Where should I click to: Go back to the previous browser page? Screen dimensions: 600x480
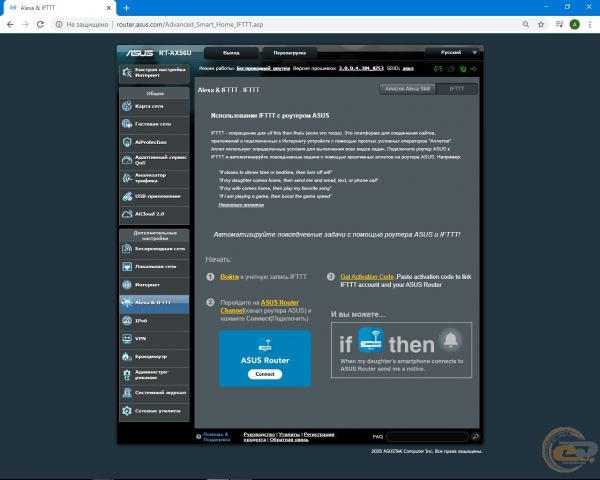point(10,24)
